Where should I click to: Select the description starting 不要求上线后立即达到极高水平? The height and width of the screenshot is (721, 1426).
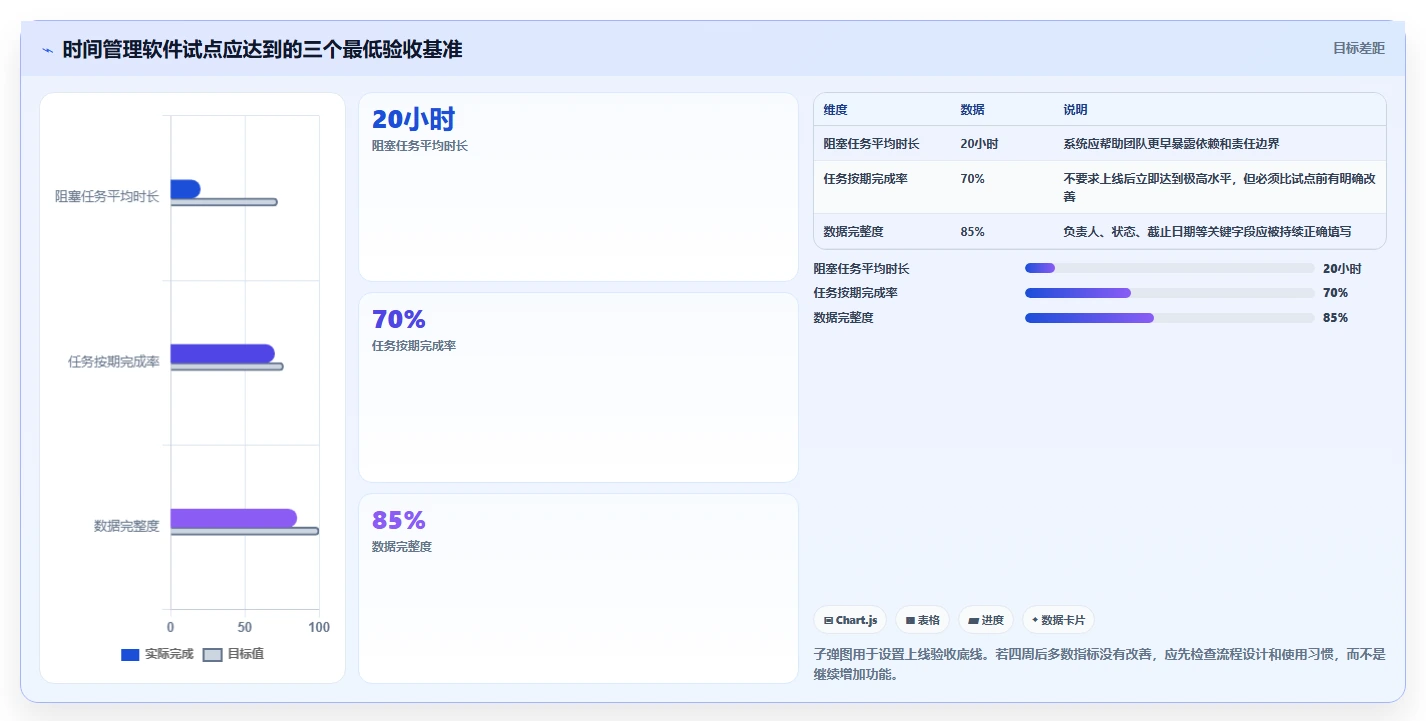(1219, 188)
